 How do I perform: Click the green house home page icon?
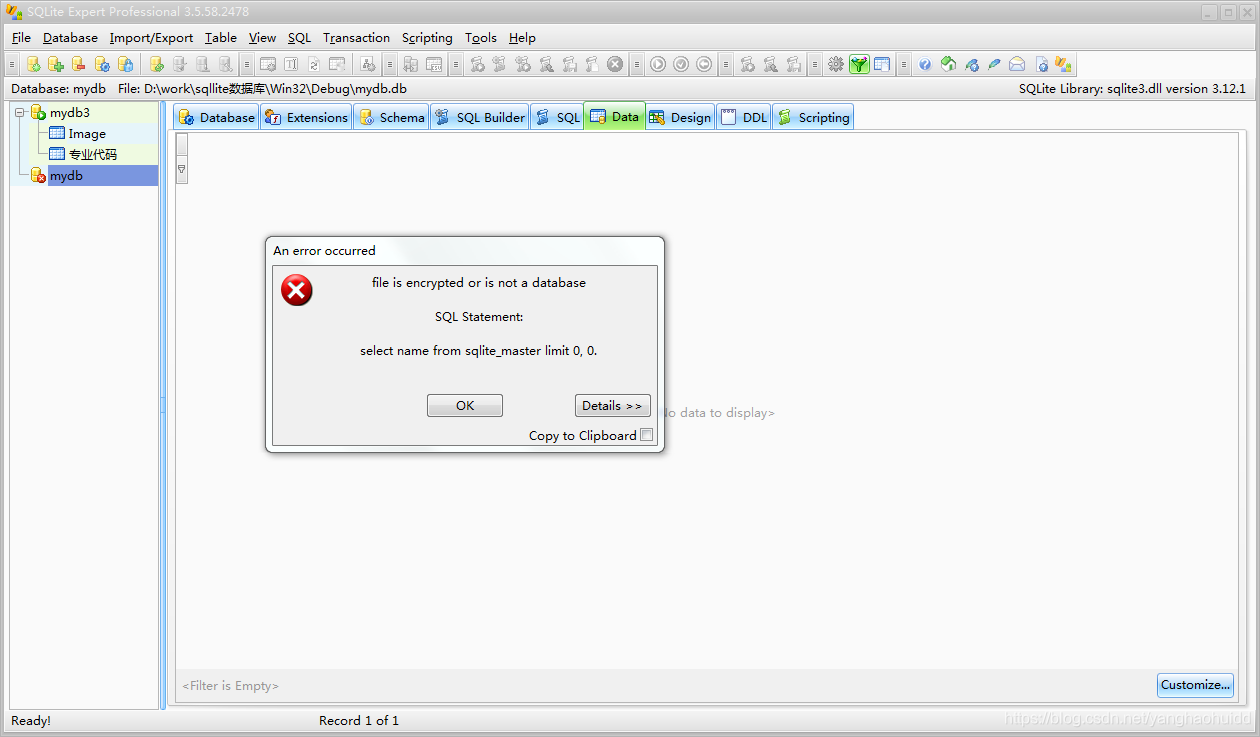point(948,65)
